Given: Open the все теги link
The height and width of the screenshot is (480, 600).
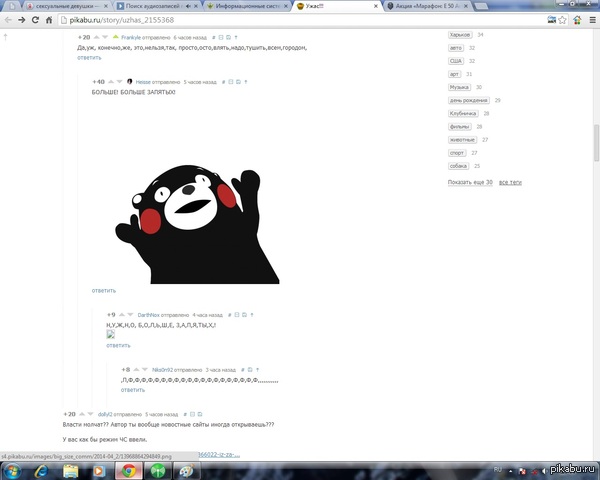Looking at the screenshot, I should (510, 182).
